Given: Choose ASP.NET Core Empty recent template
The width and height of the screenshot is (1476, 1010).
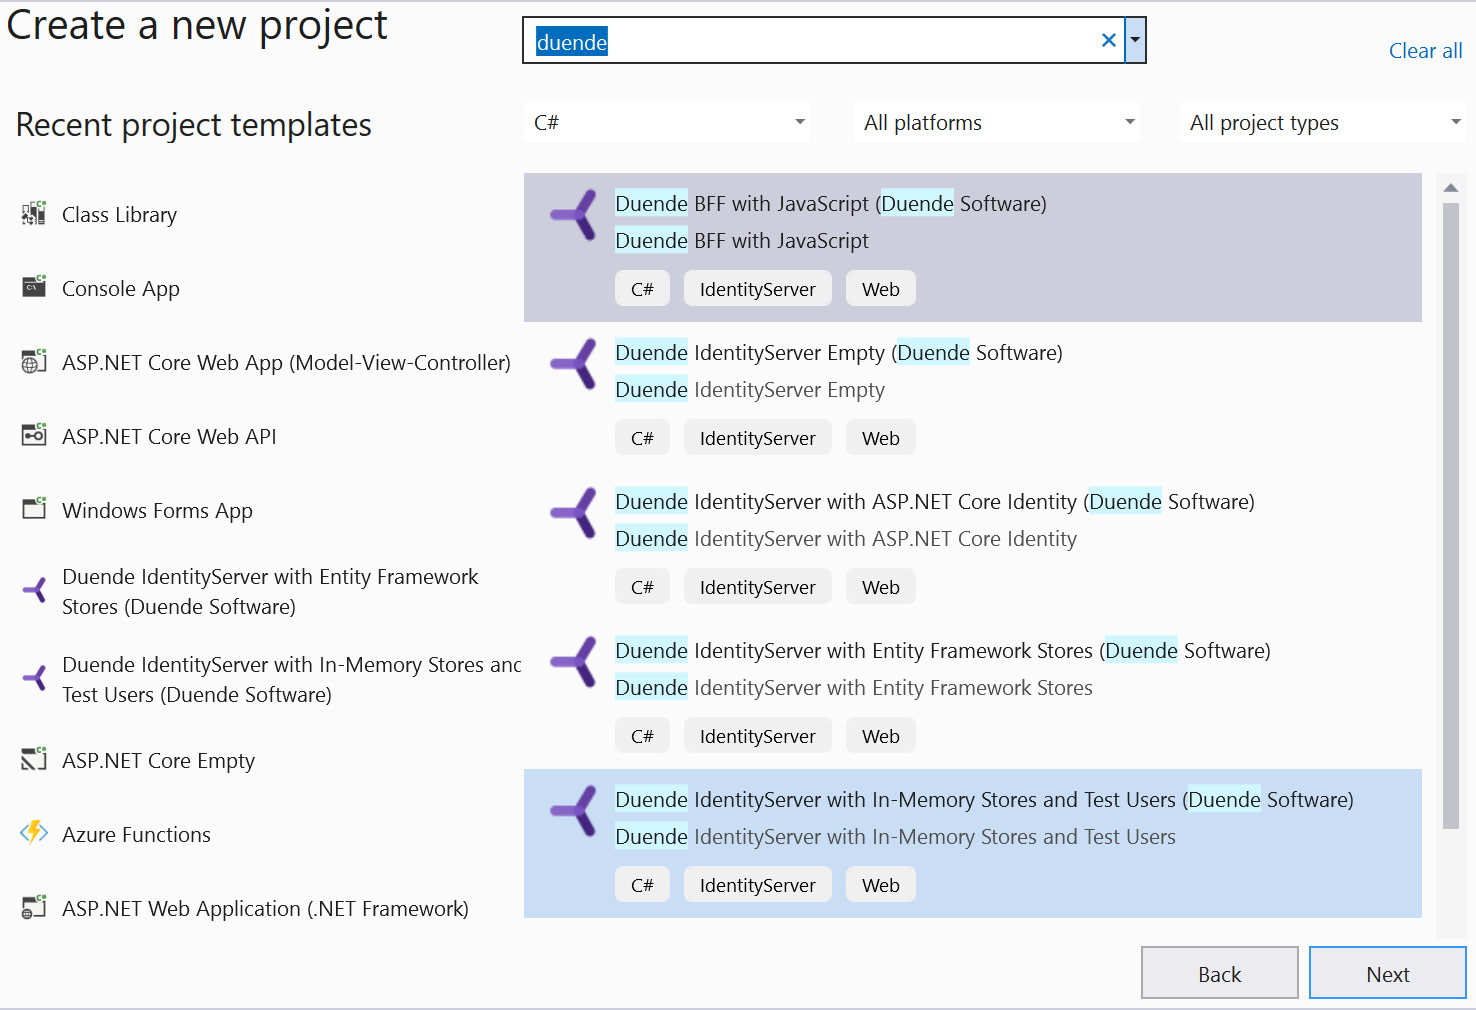Looking at the screenshot, I should 158,760.
